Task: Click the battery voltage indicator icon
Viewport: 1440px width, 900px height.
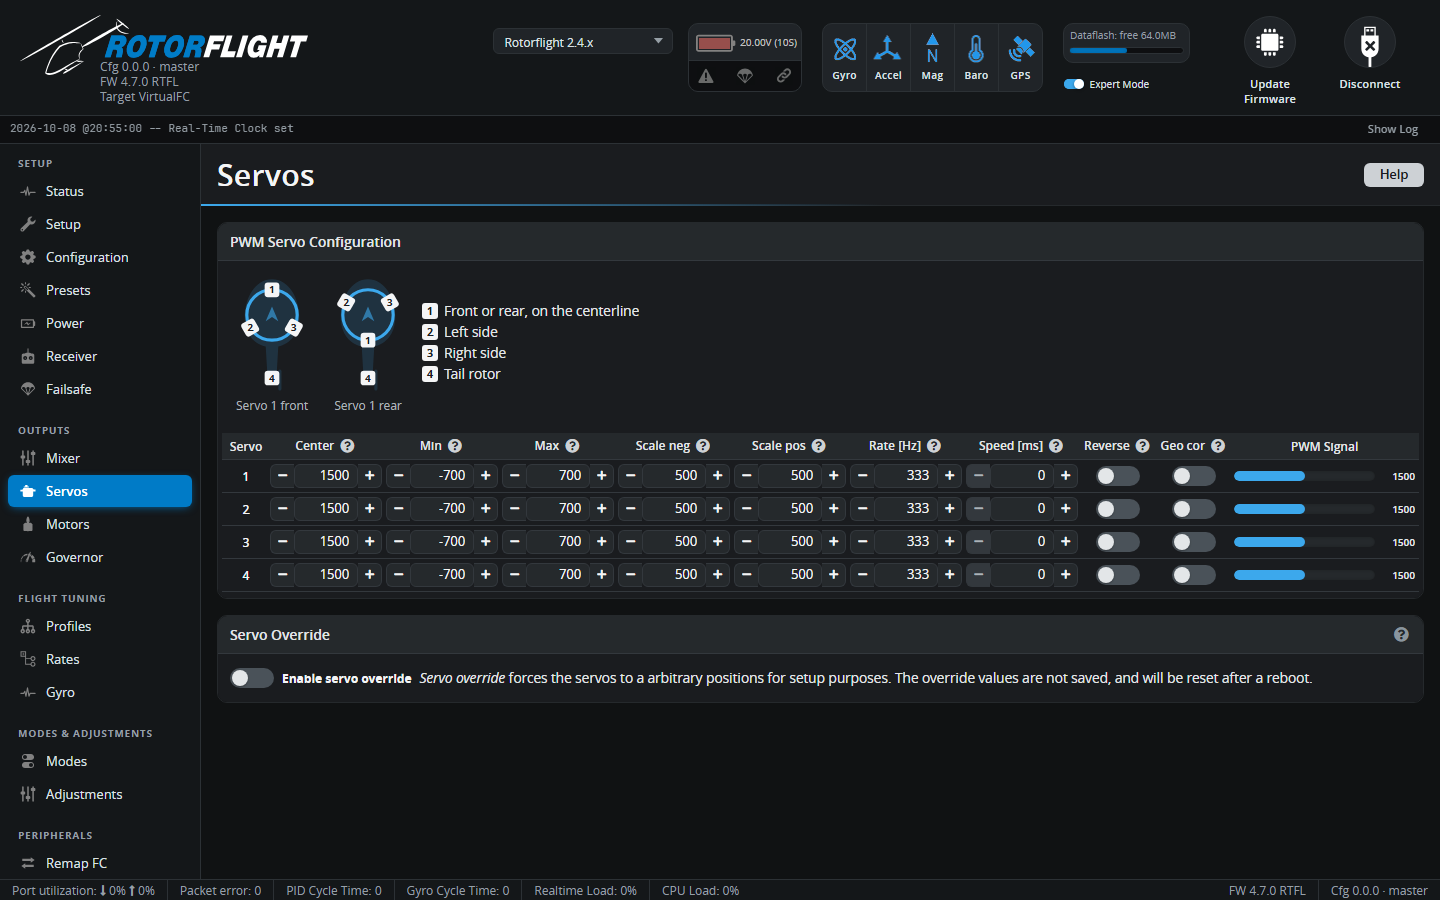Action: click(715, 43)
